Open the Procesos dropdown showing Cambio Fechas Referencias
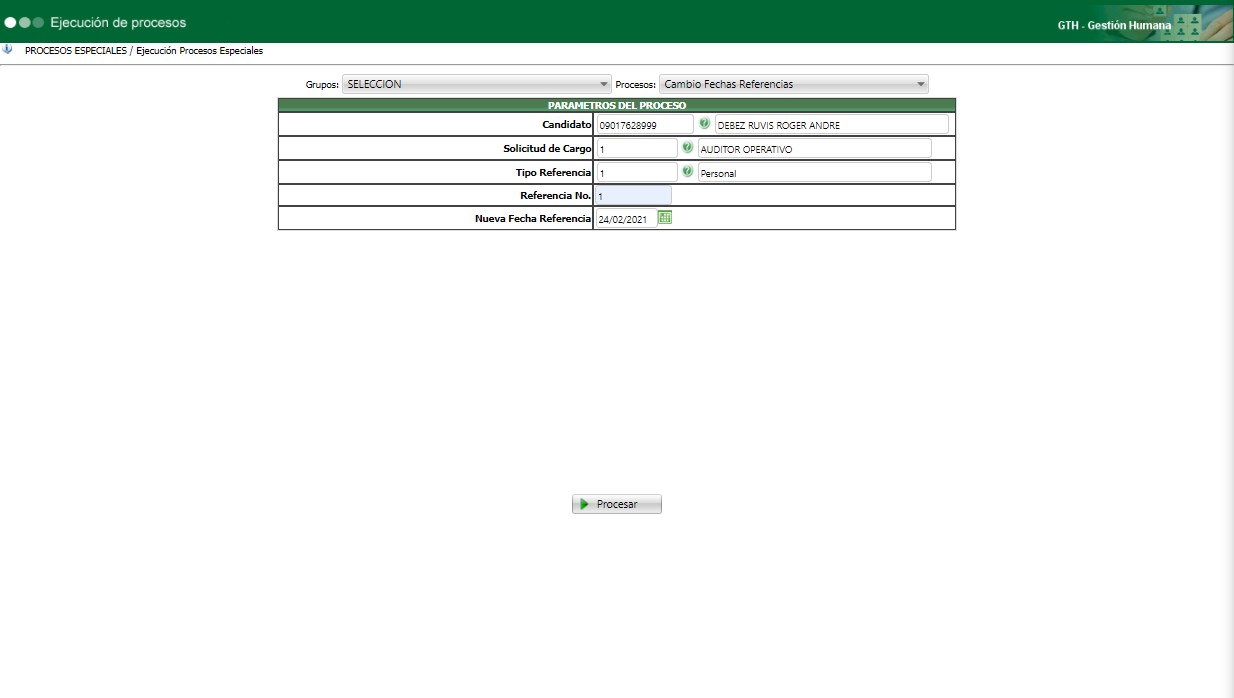The image size is (1234, 698). 794,84
